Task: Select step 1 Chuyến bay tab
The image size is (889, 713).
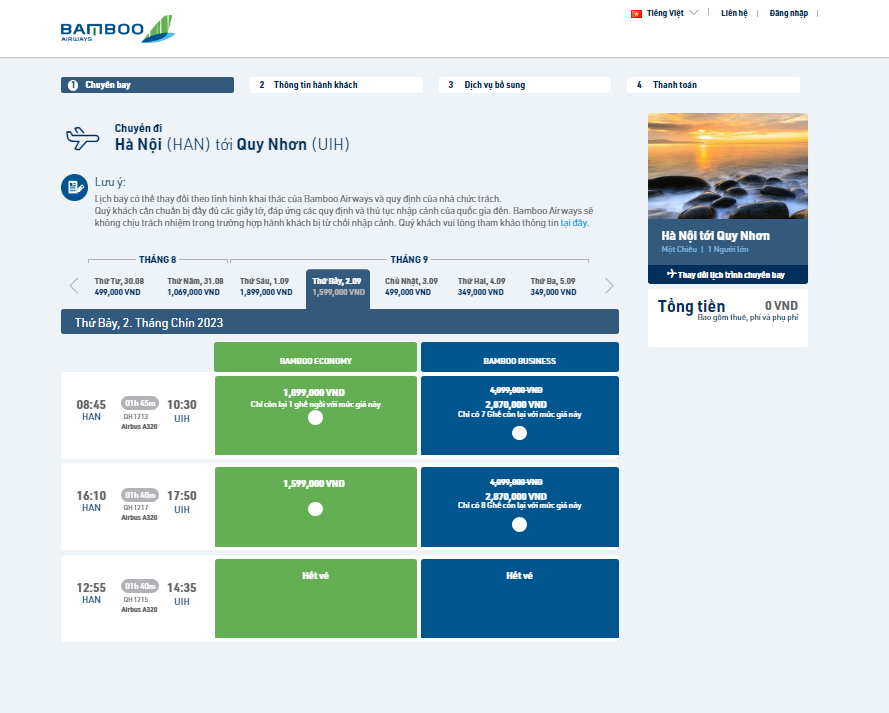Action: [147, 85]
